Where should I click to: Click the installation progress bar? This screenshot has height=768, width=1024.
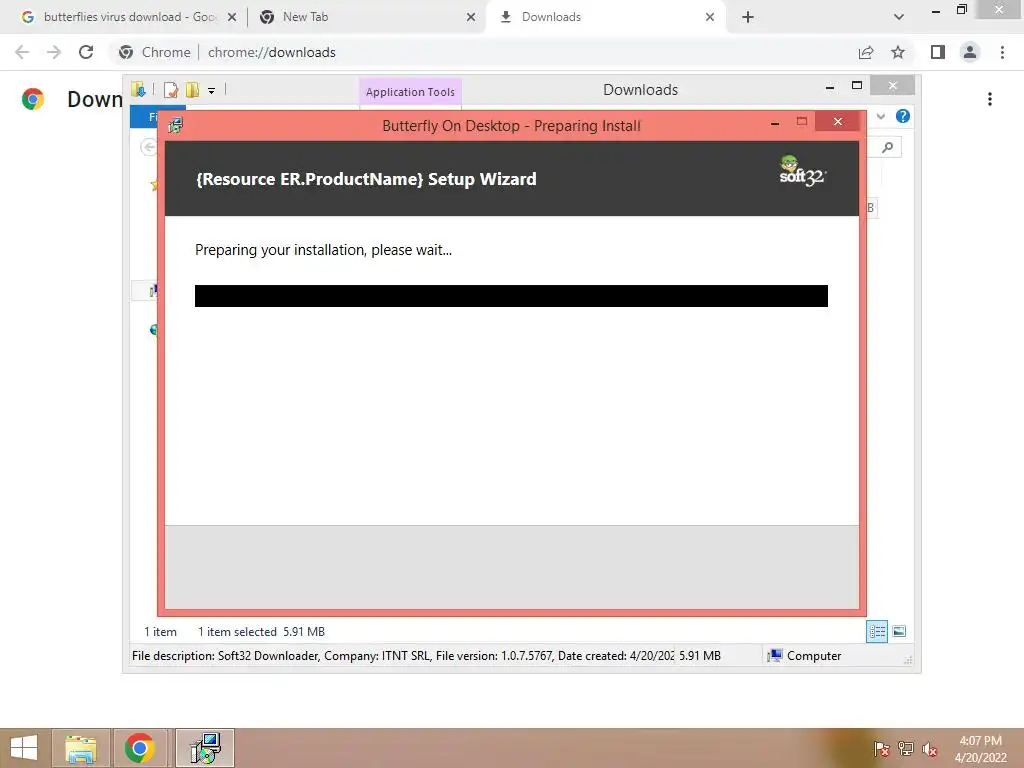coord(511,296)
